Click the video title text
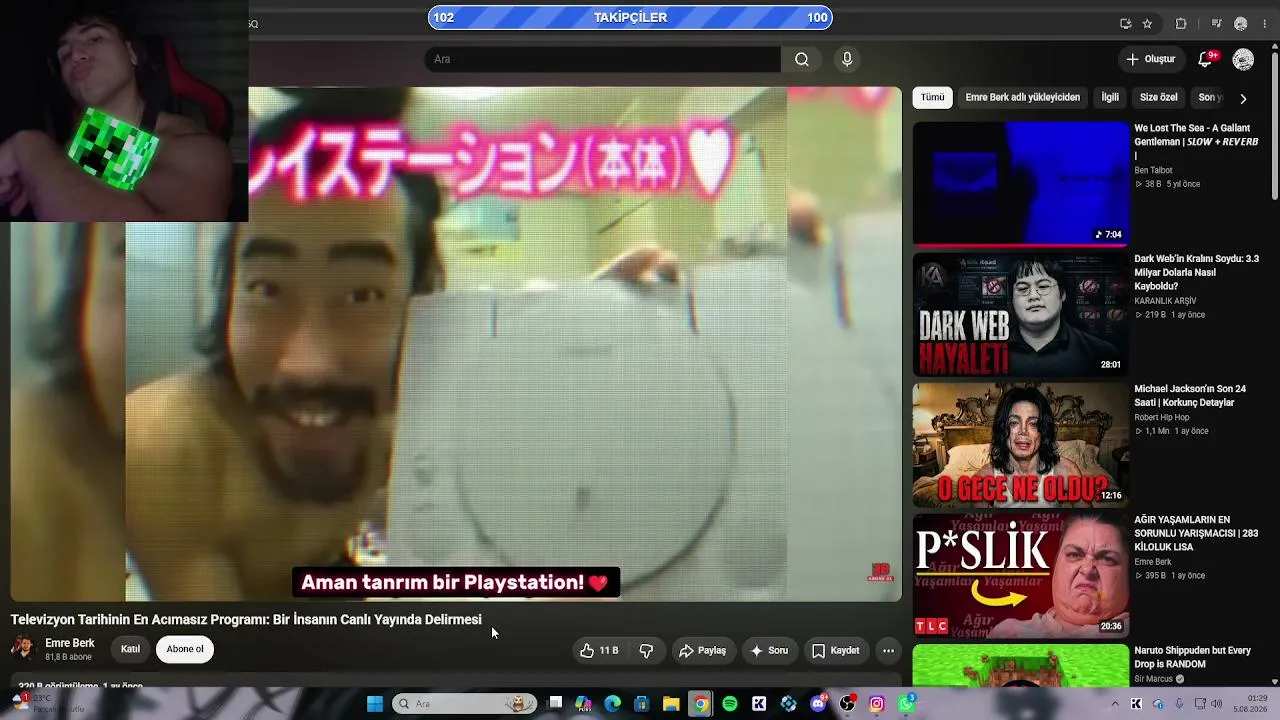 click(246, 620)
